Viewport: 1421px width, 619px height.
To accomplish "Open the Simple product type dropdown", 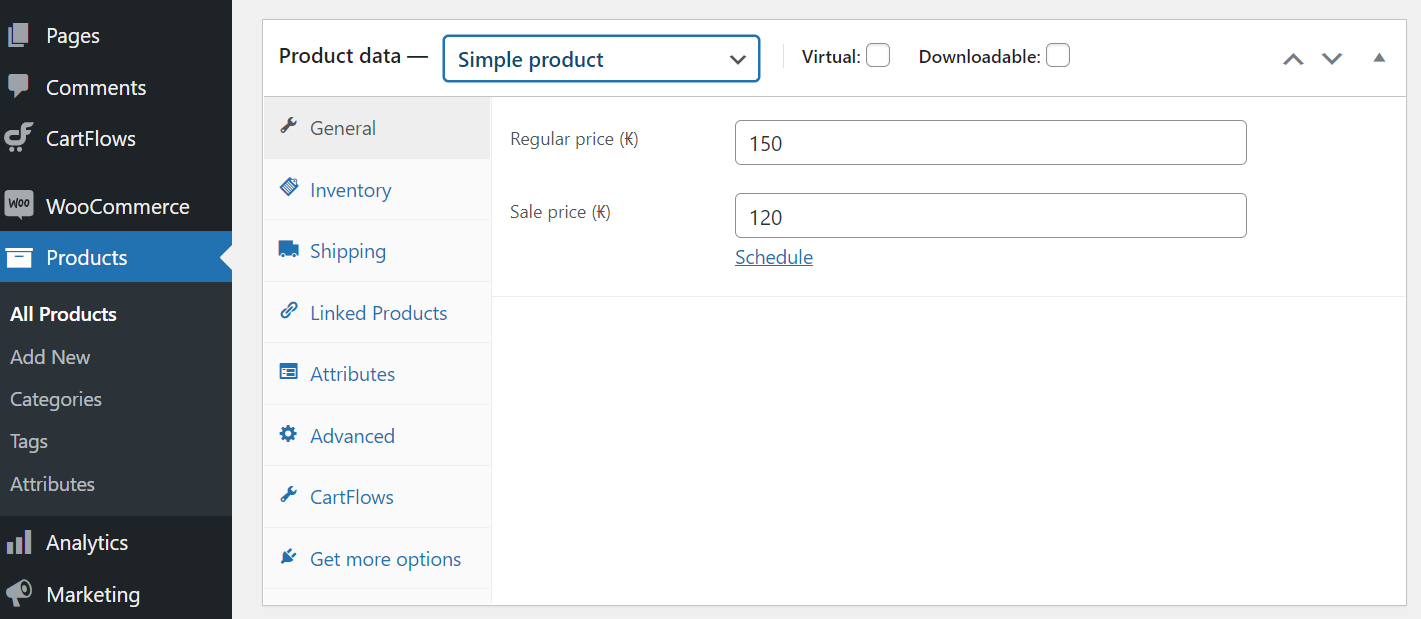I will (601, 59).
